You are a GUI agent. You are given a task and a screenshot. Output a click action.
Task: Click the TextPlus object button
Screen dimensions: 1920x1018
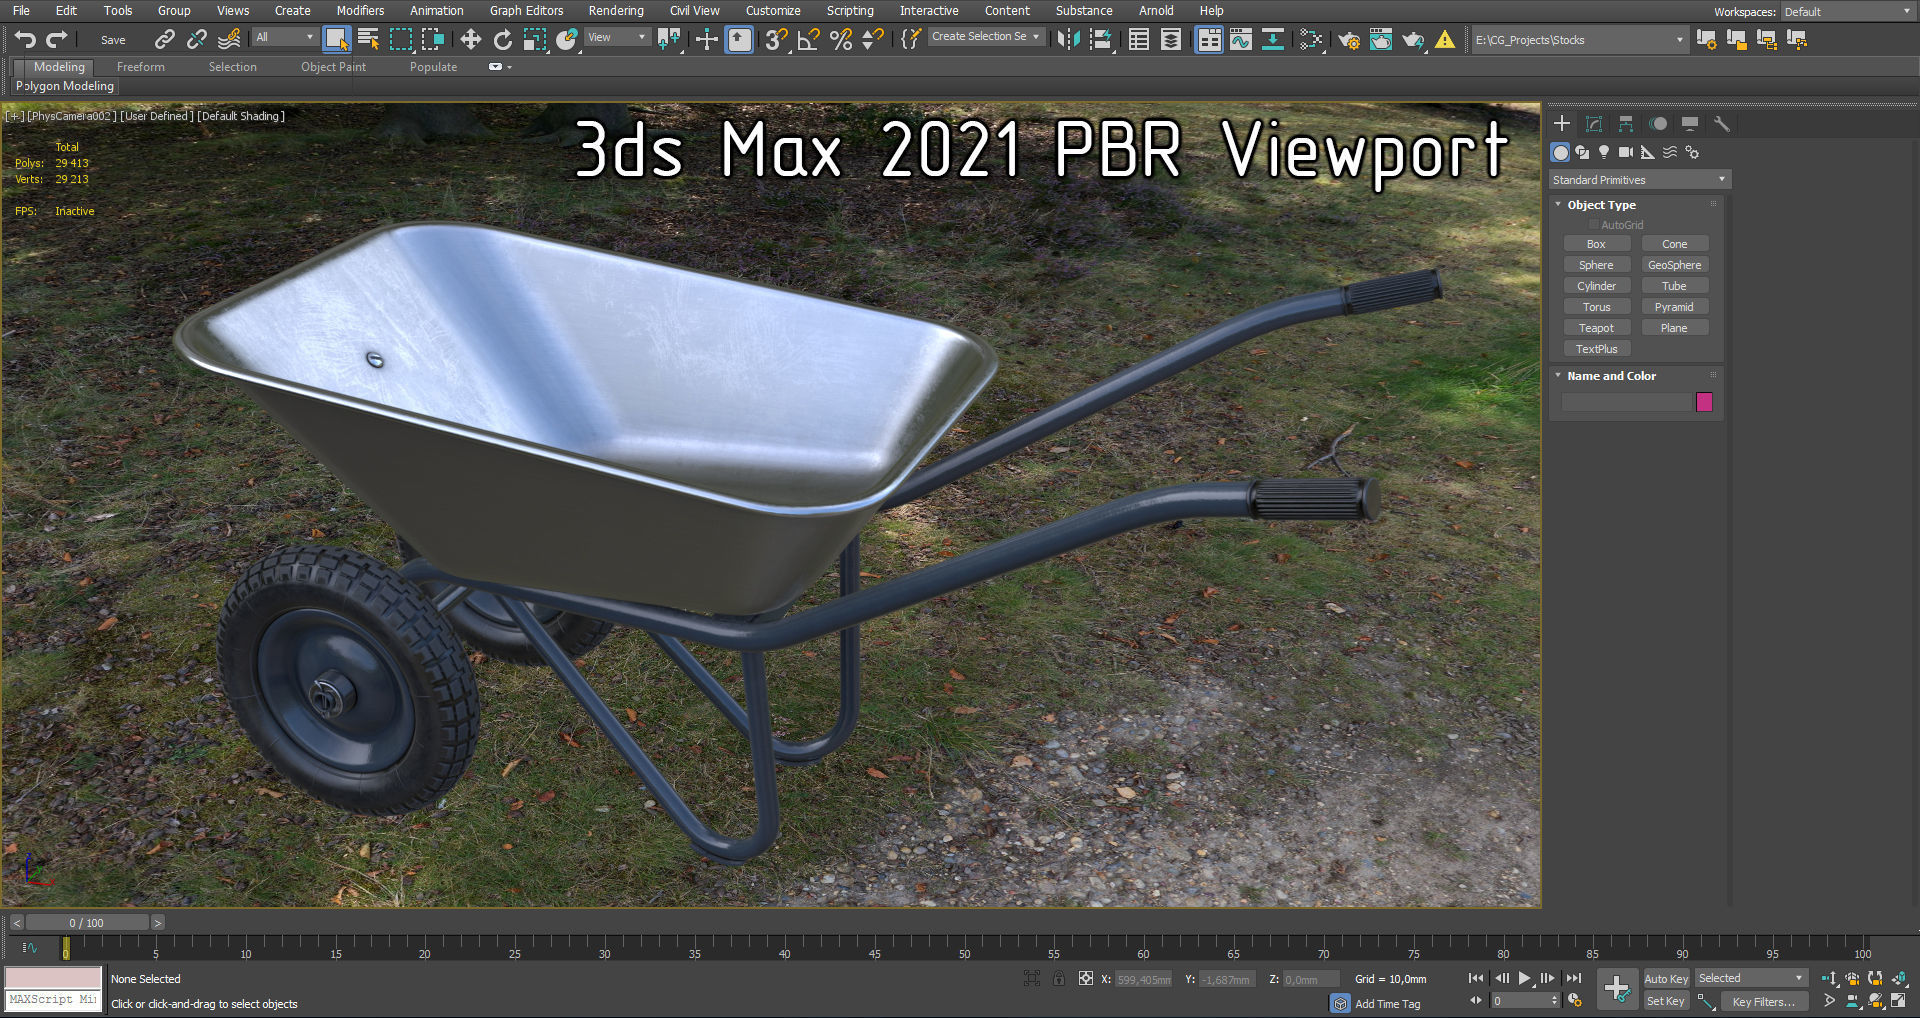[1597, 349]
